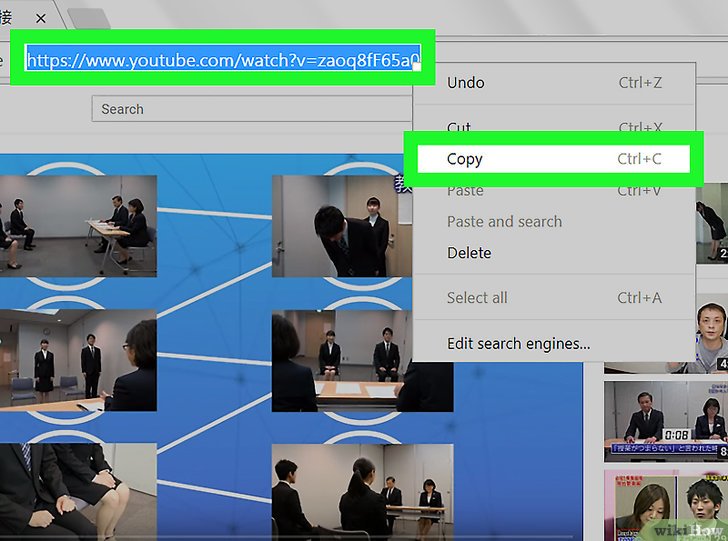
Task: Click Paste in the context menu
Action: coord(465,190)
